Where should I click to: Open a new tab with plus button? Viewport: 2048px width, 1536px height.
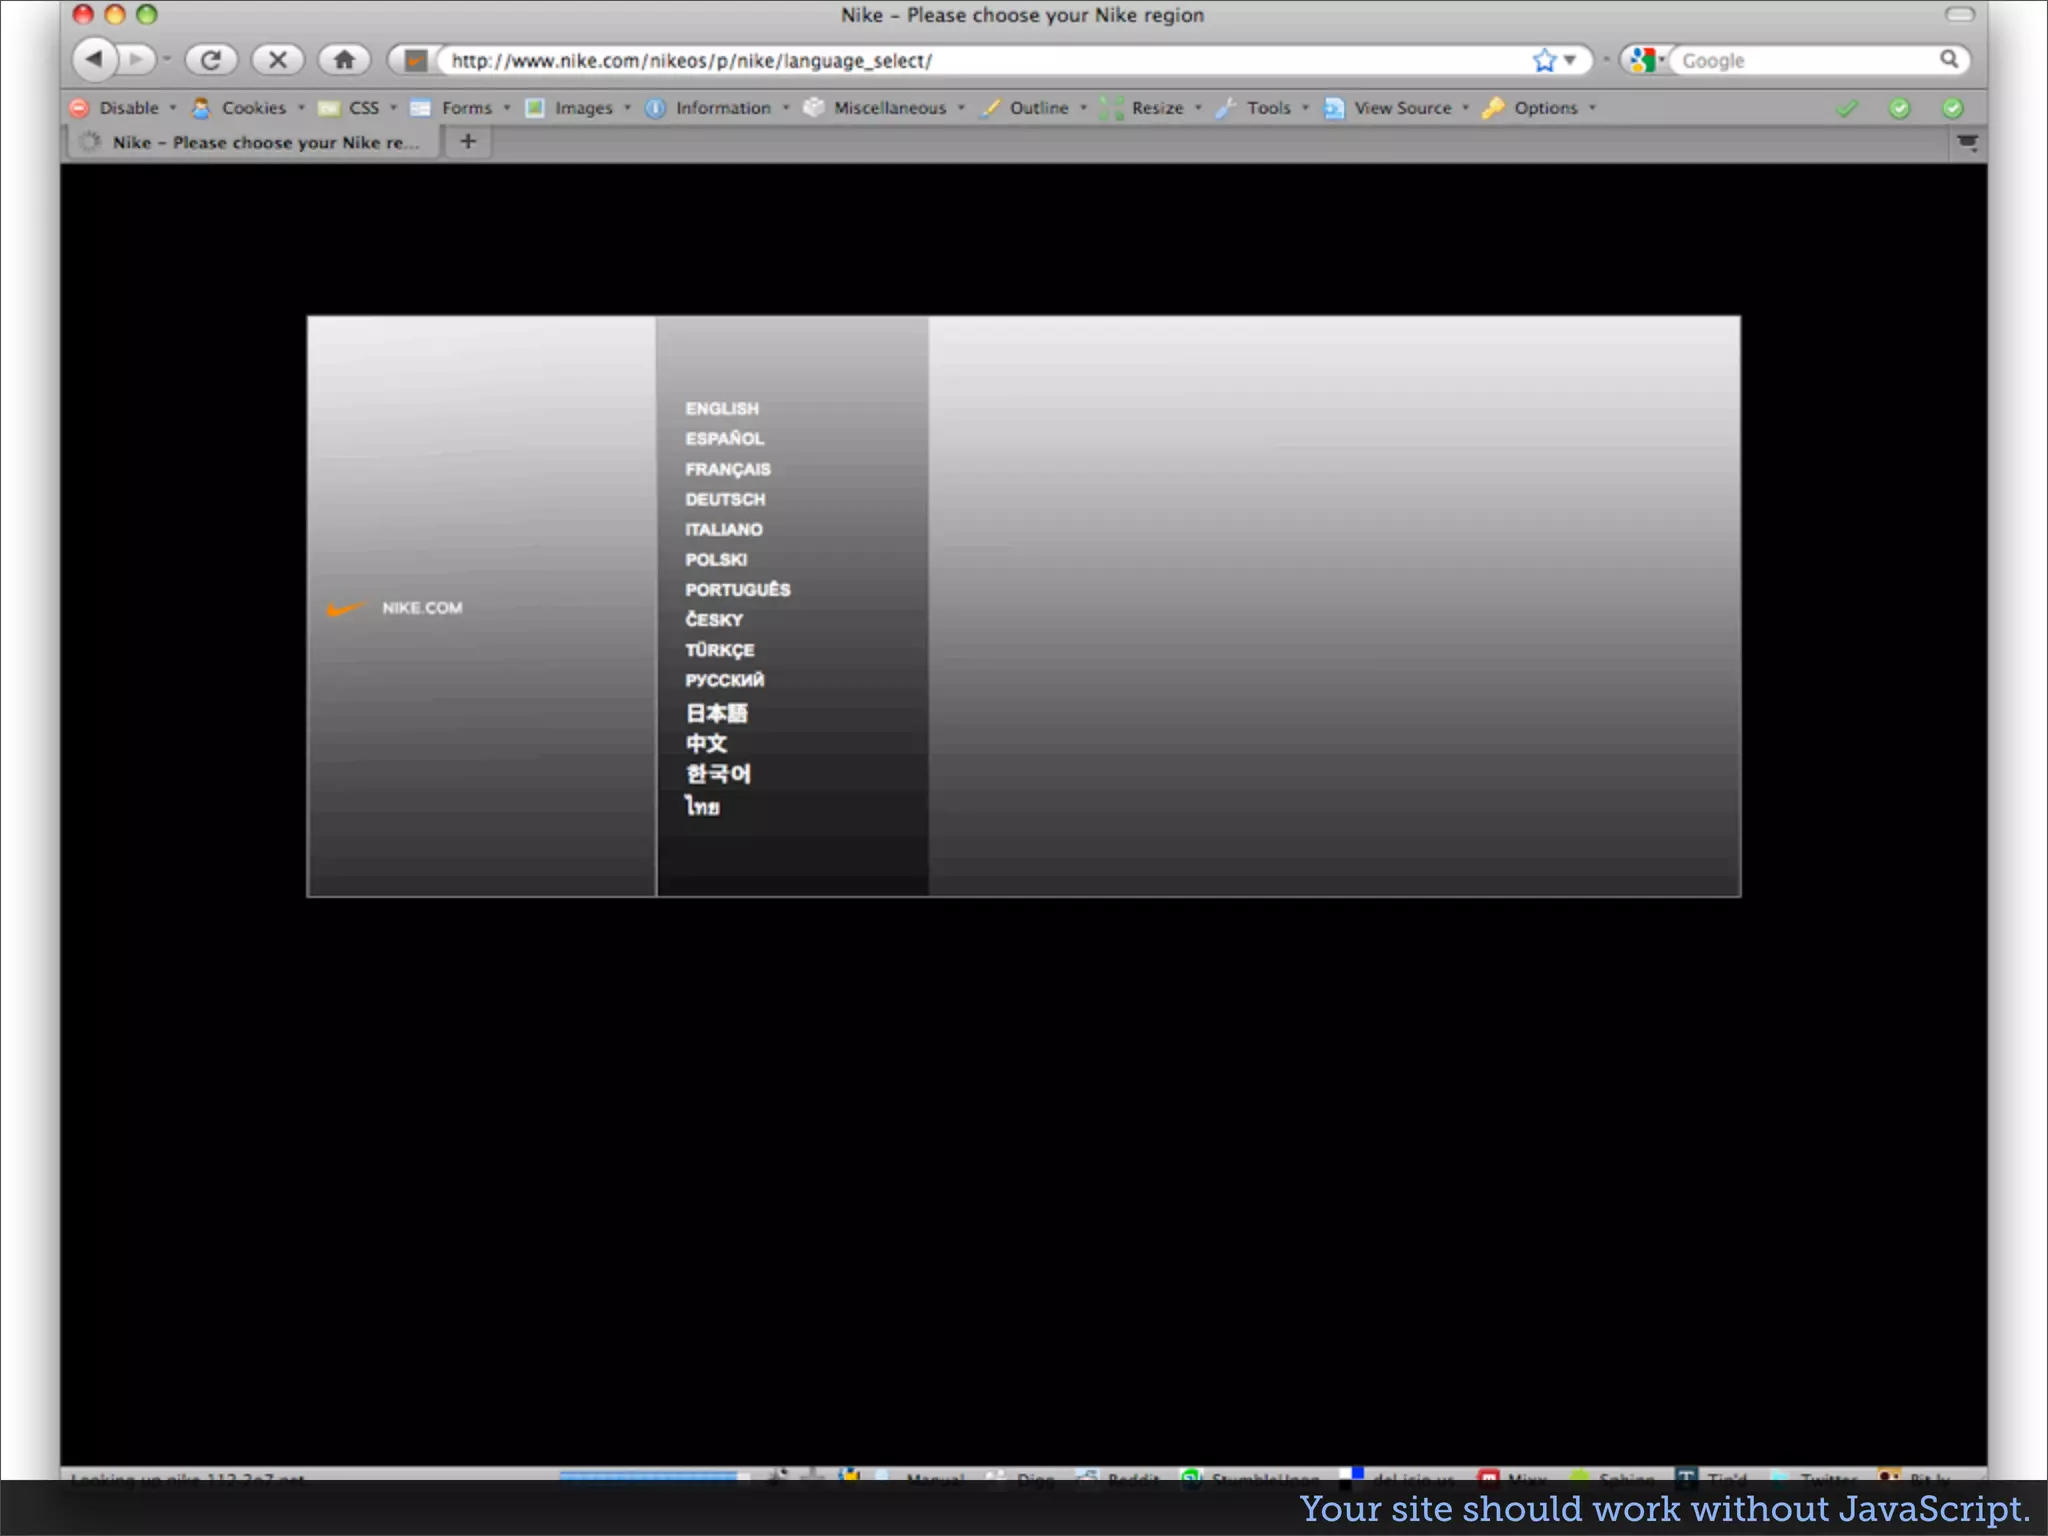(468, 141)
